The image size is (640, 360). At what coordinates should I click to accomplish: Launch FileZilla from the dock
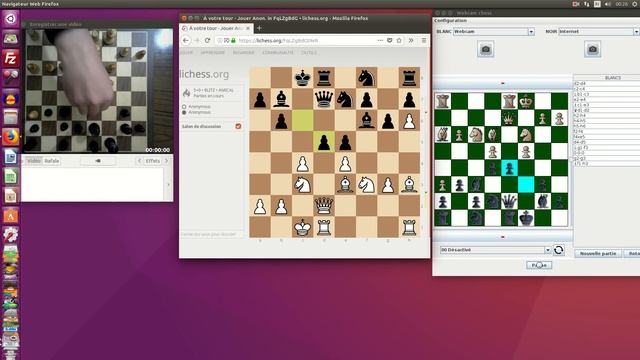point(10,58)
